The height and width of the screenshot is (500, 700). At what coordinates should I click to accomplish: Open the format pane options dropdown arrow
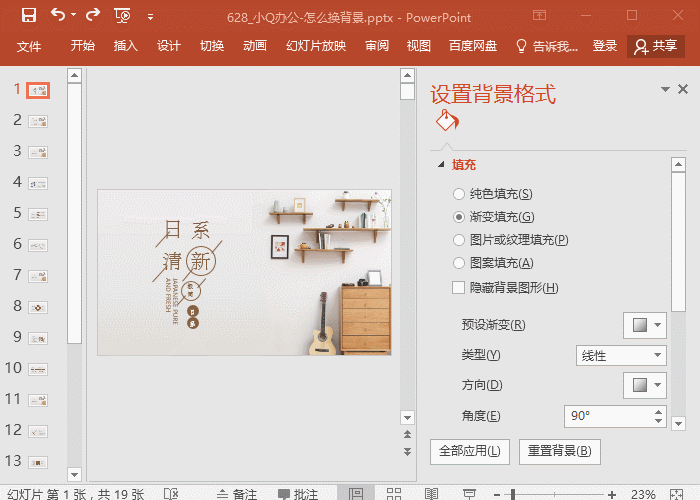(665, 89)
